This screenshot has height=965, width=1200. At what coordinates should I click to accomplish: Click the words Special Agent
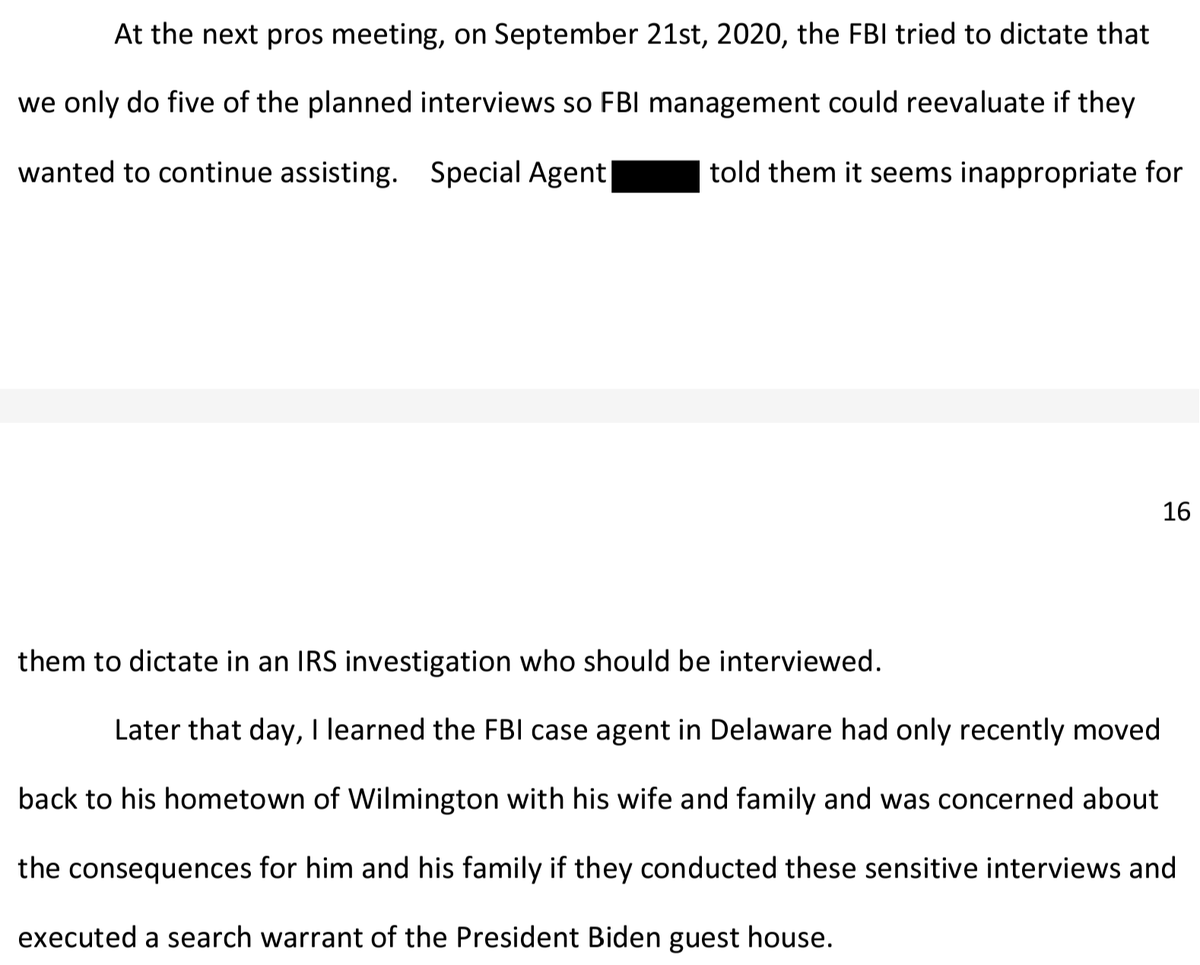click(x=518, y=174)
